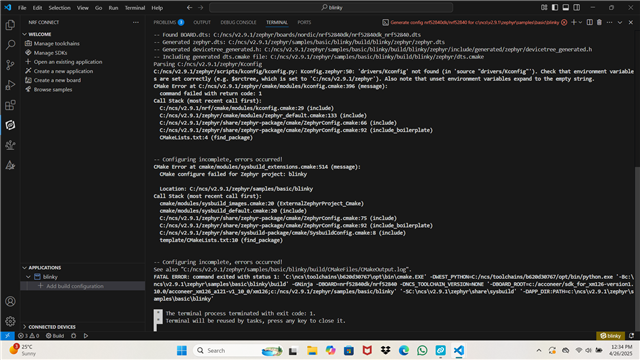Click the blinky status bar item

pyautogui.click(x=611, y=336)
